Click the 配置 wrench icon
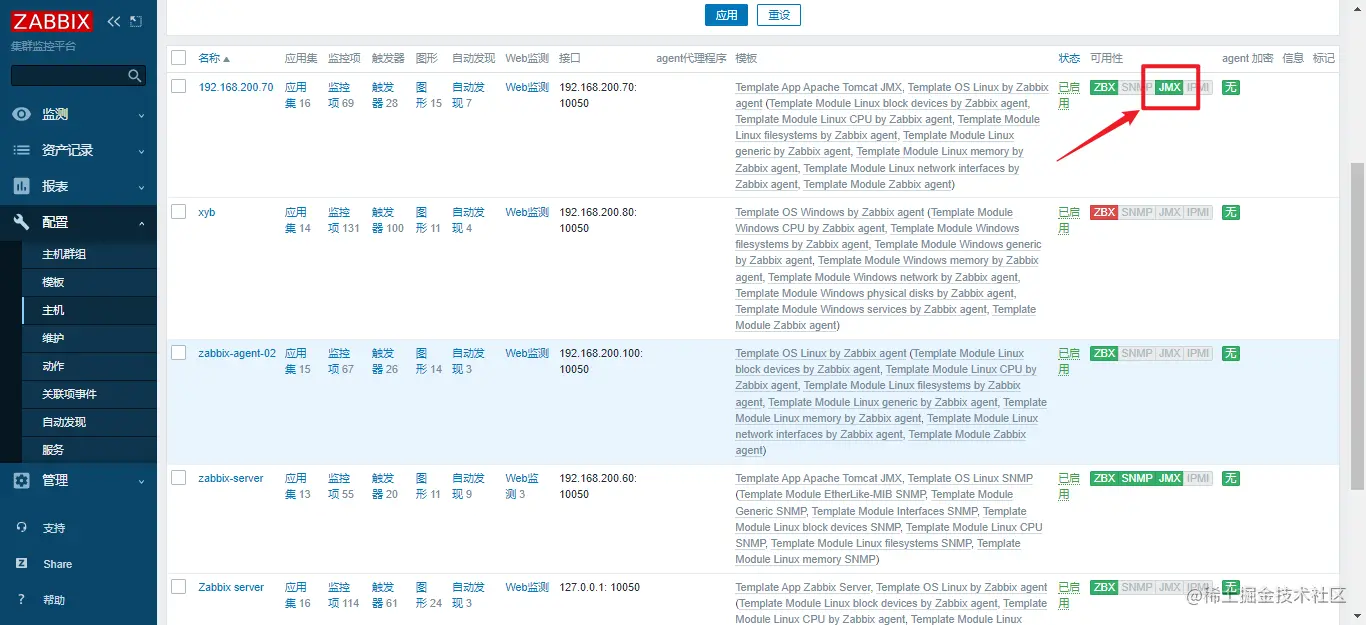This screenshot has height=625, width=1366. [21, 222]
